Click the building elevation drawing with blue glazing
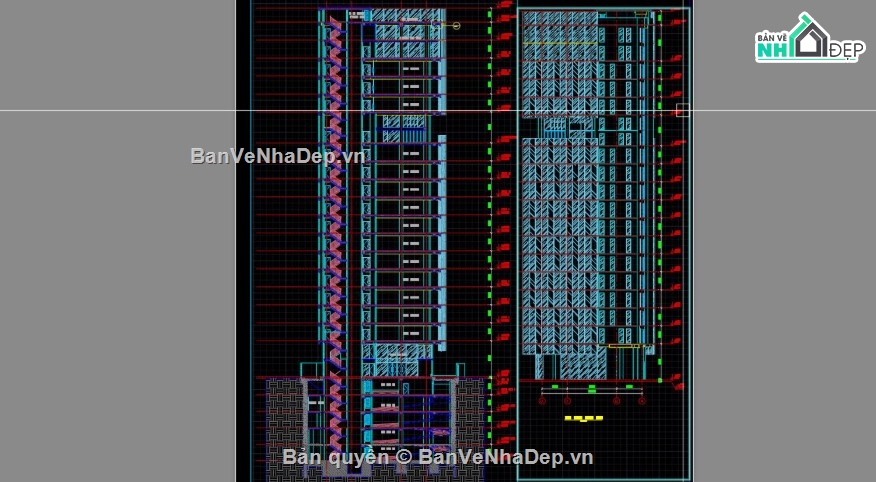 coord(587,195)
